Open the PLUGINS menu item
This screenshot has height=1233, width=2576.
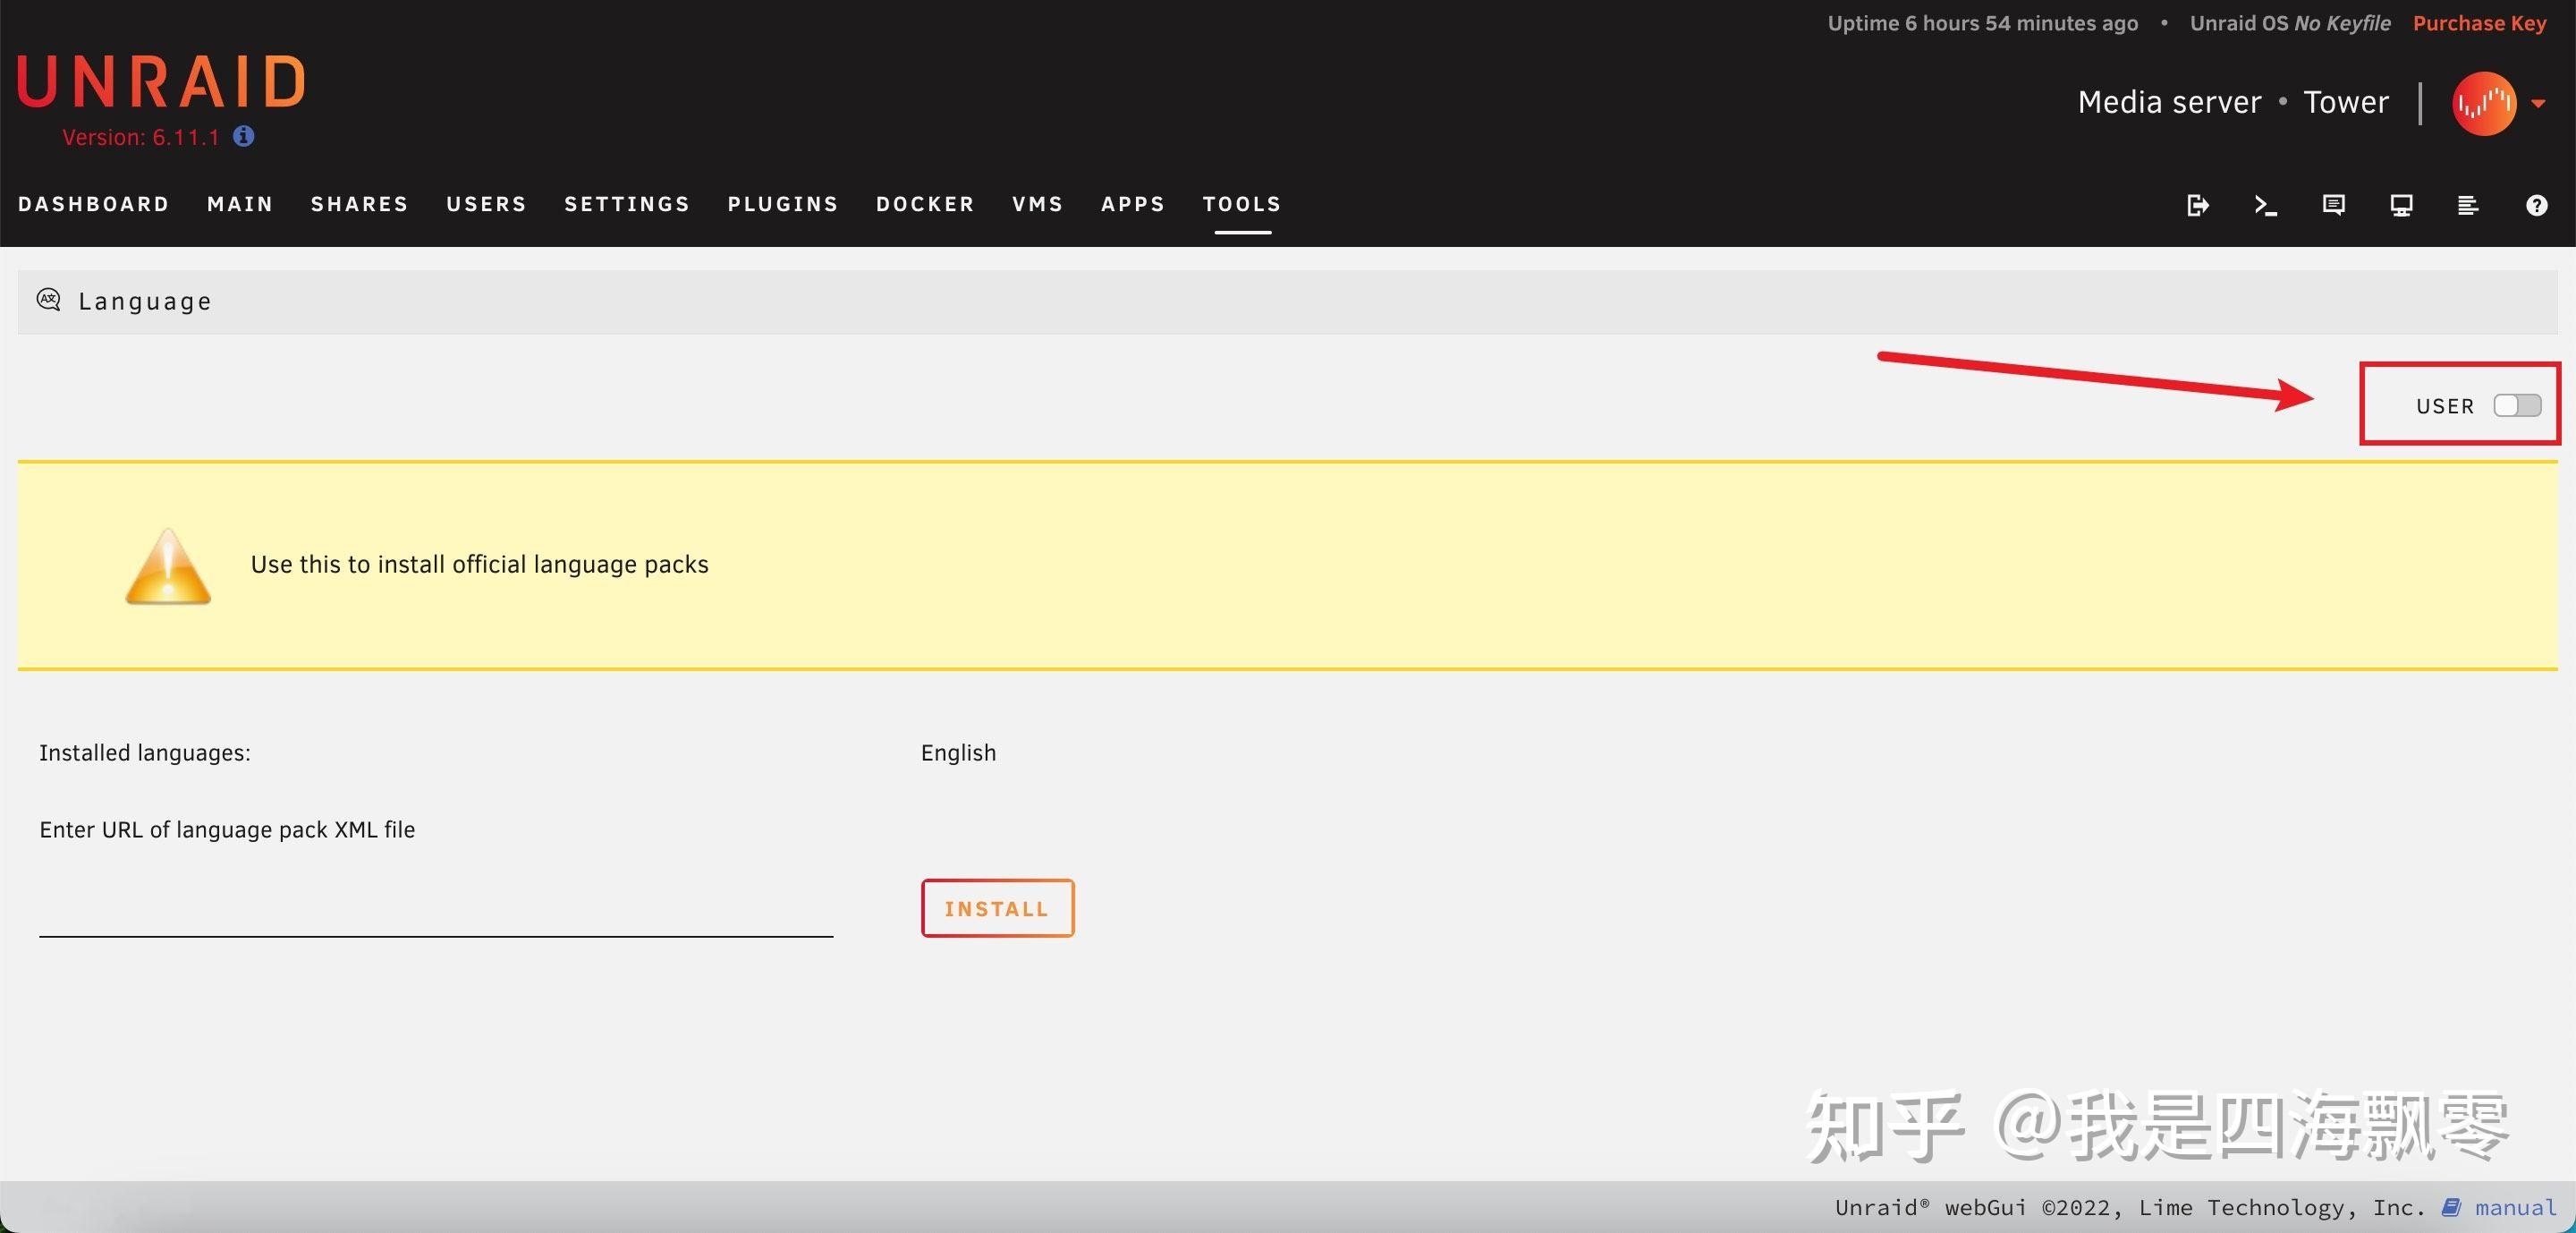(783, 204)
